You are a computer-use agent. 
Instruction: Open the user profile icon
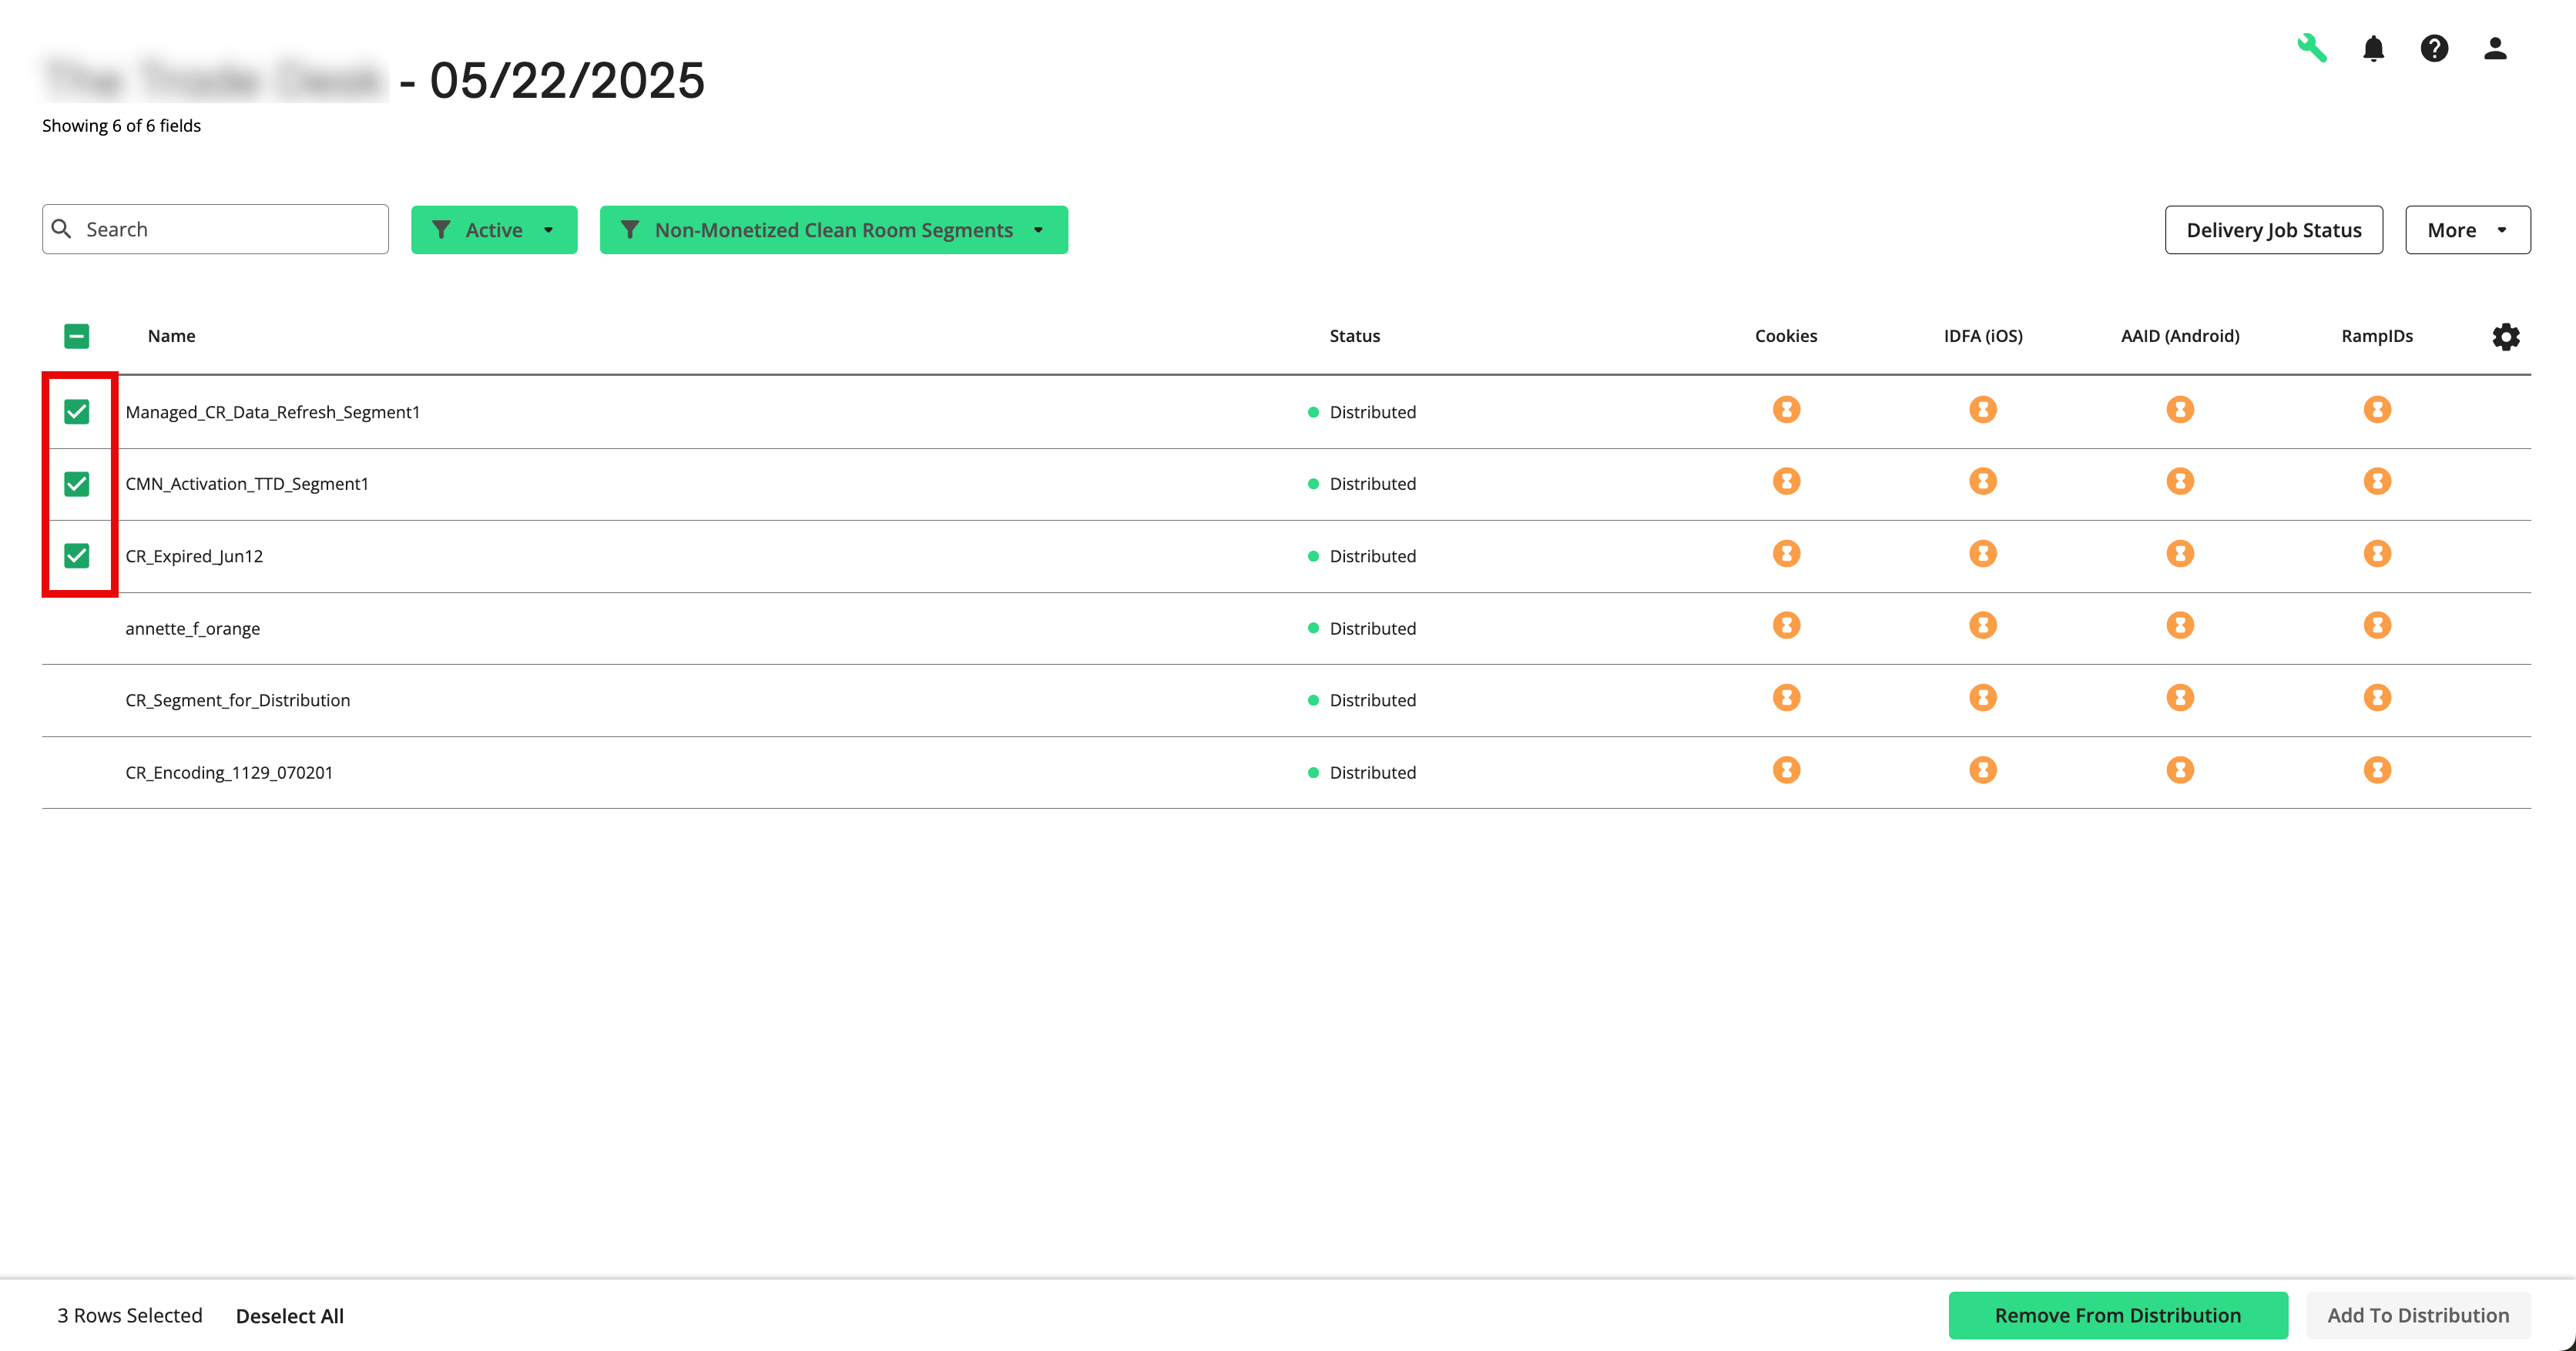point(2494,48)
